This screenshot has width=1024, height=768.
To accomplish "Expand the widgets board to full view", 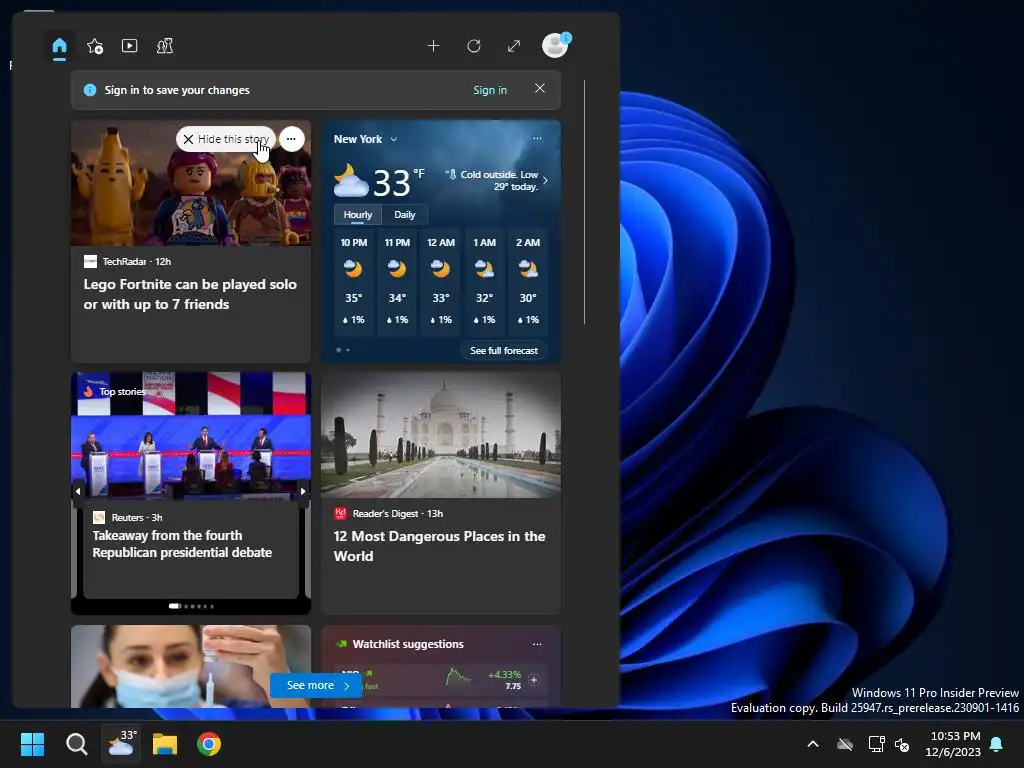I will click(x=514, y=46).
